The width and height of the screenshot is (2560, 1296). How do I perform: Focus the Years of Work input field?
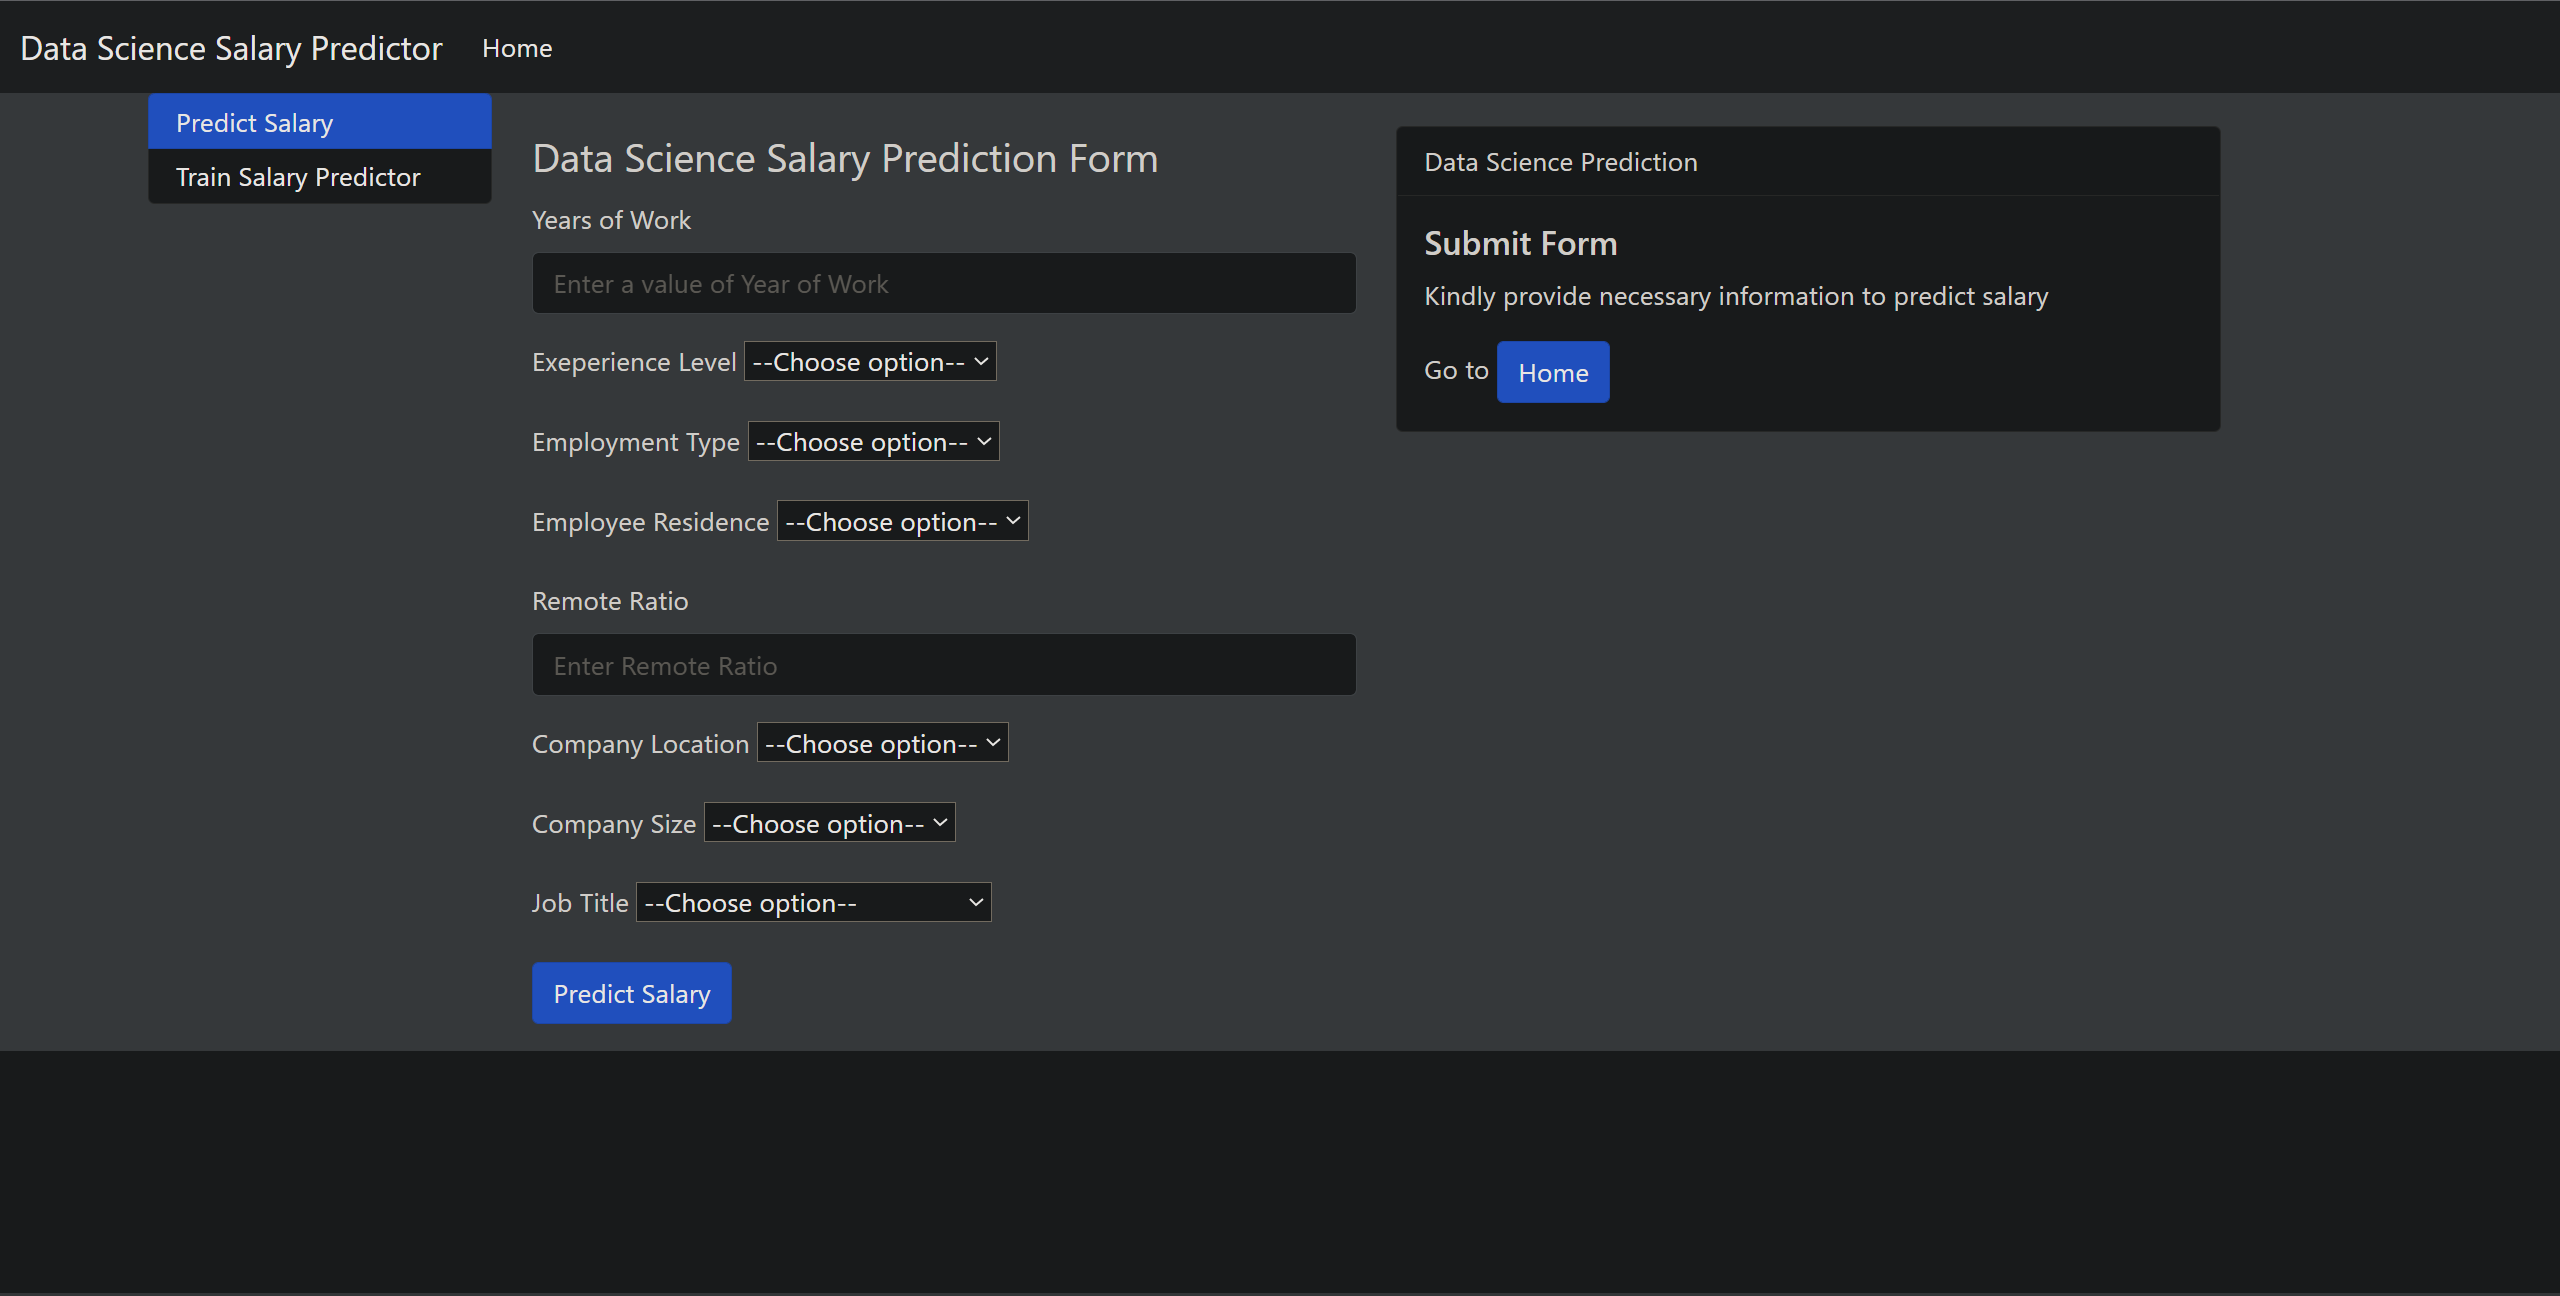tap(943, 283)
